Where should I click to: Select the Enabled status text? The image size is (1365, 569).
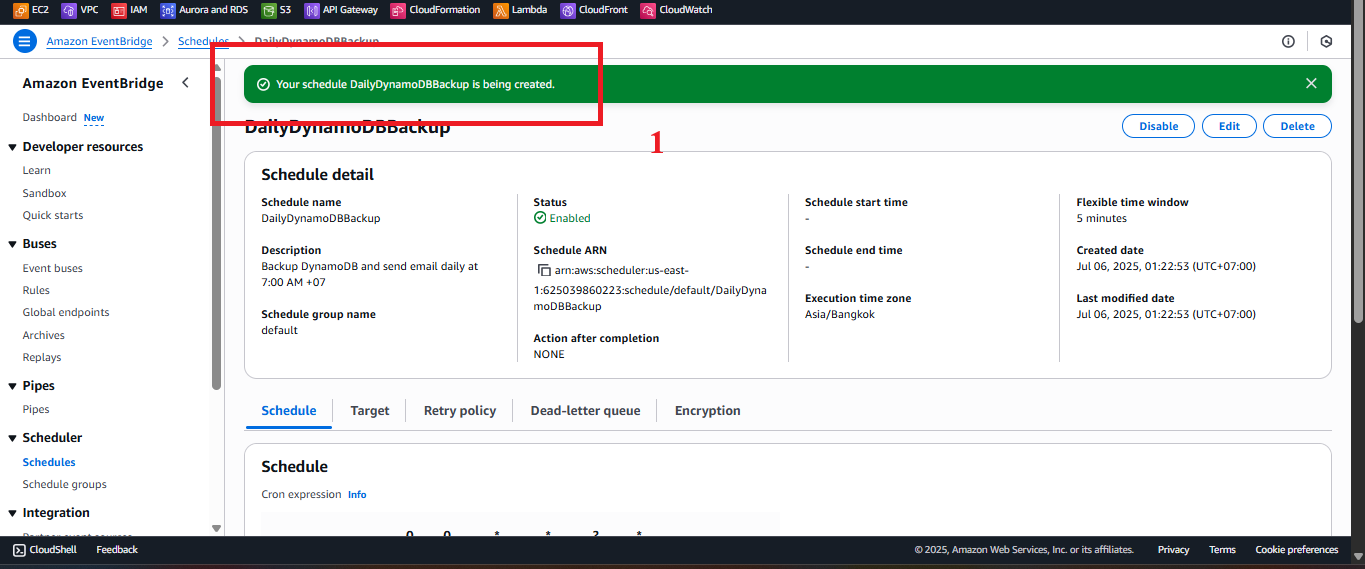click(x=570, y=218)
